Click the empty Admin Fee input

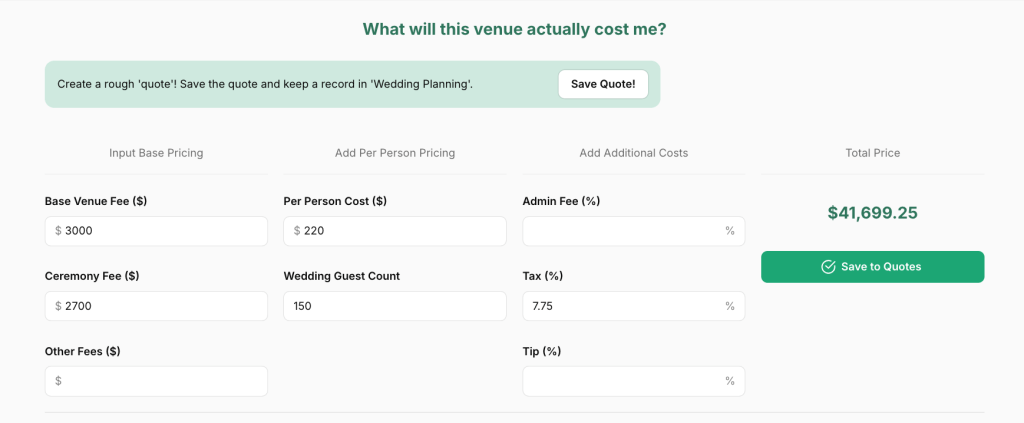[620, 231]
